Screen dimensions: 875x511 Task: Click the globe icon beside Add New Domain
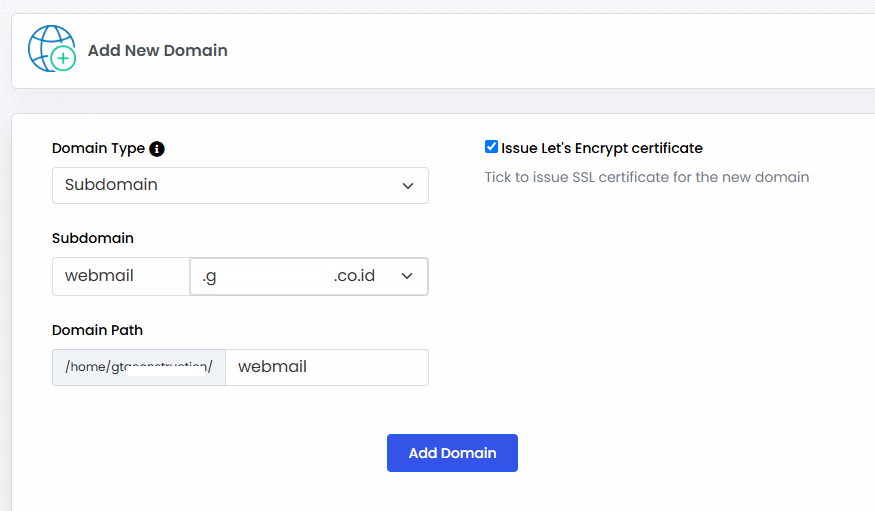(52, 49)
